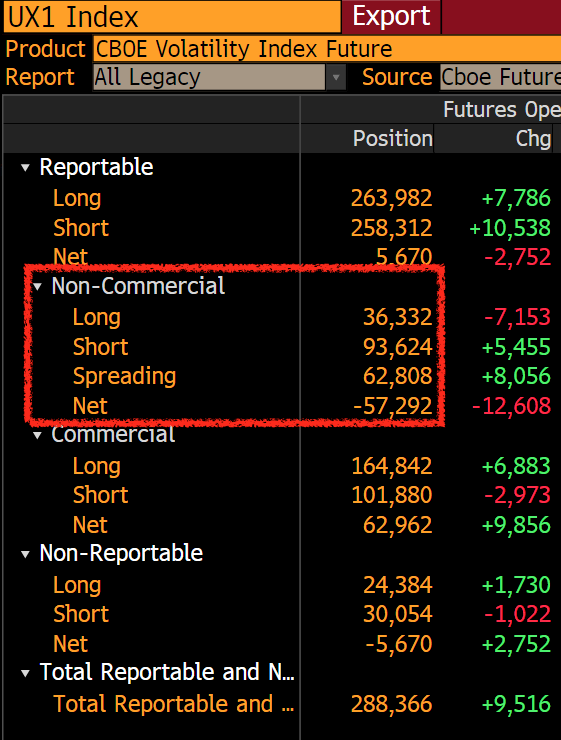This screenshot has height=740, width=561.
Task: Select the Reportable Long row label
Action: pos(77,198)
